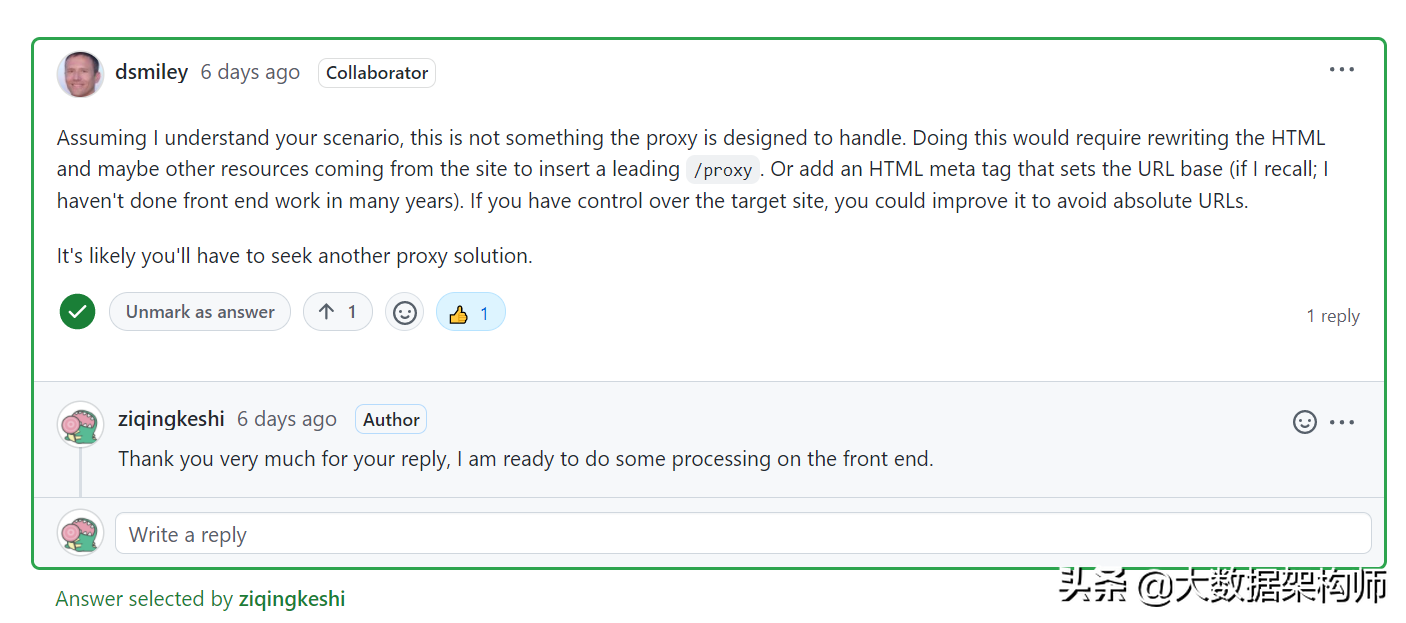
Task: Click the 6 days ago timestamp on the reply
Action: pyautogui.click(x=286, y=419)
